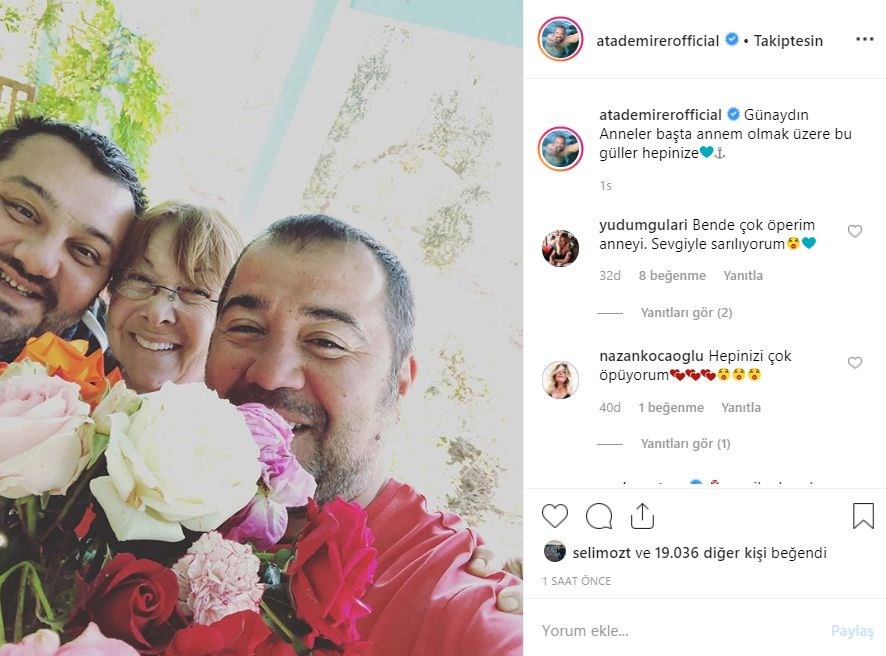Open the atademirerofficial header profile picture
886x656 pixels.
[559, 39]
